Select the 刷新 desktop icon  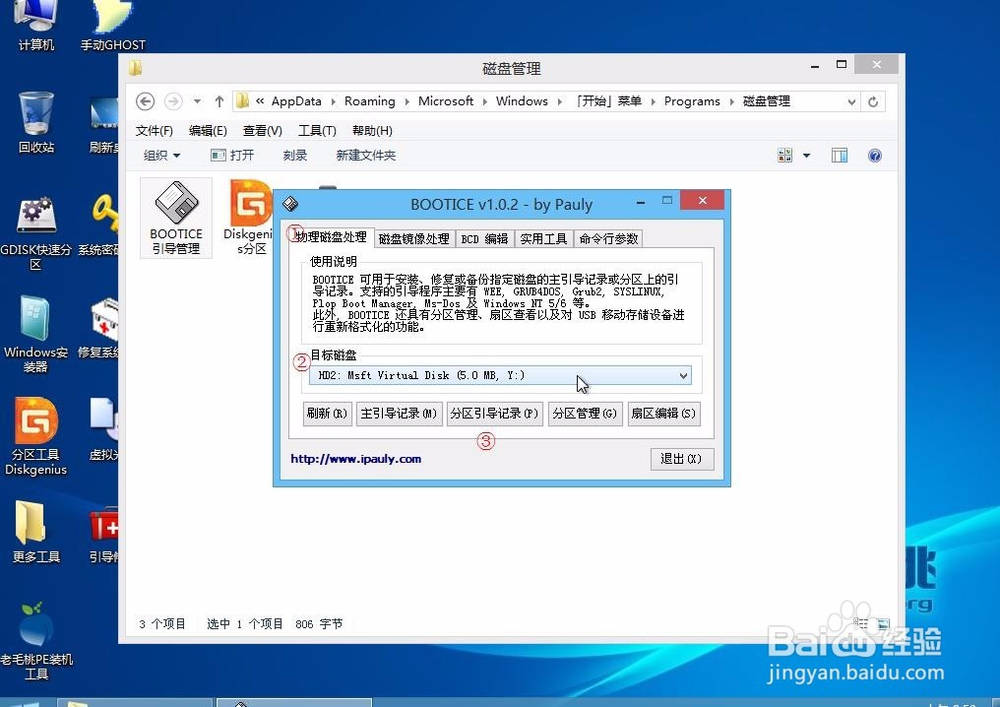pos(103,124)
